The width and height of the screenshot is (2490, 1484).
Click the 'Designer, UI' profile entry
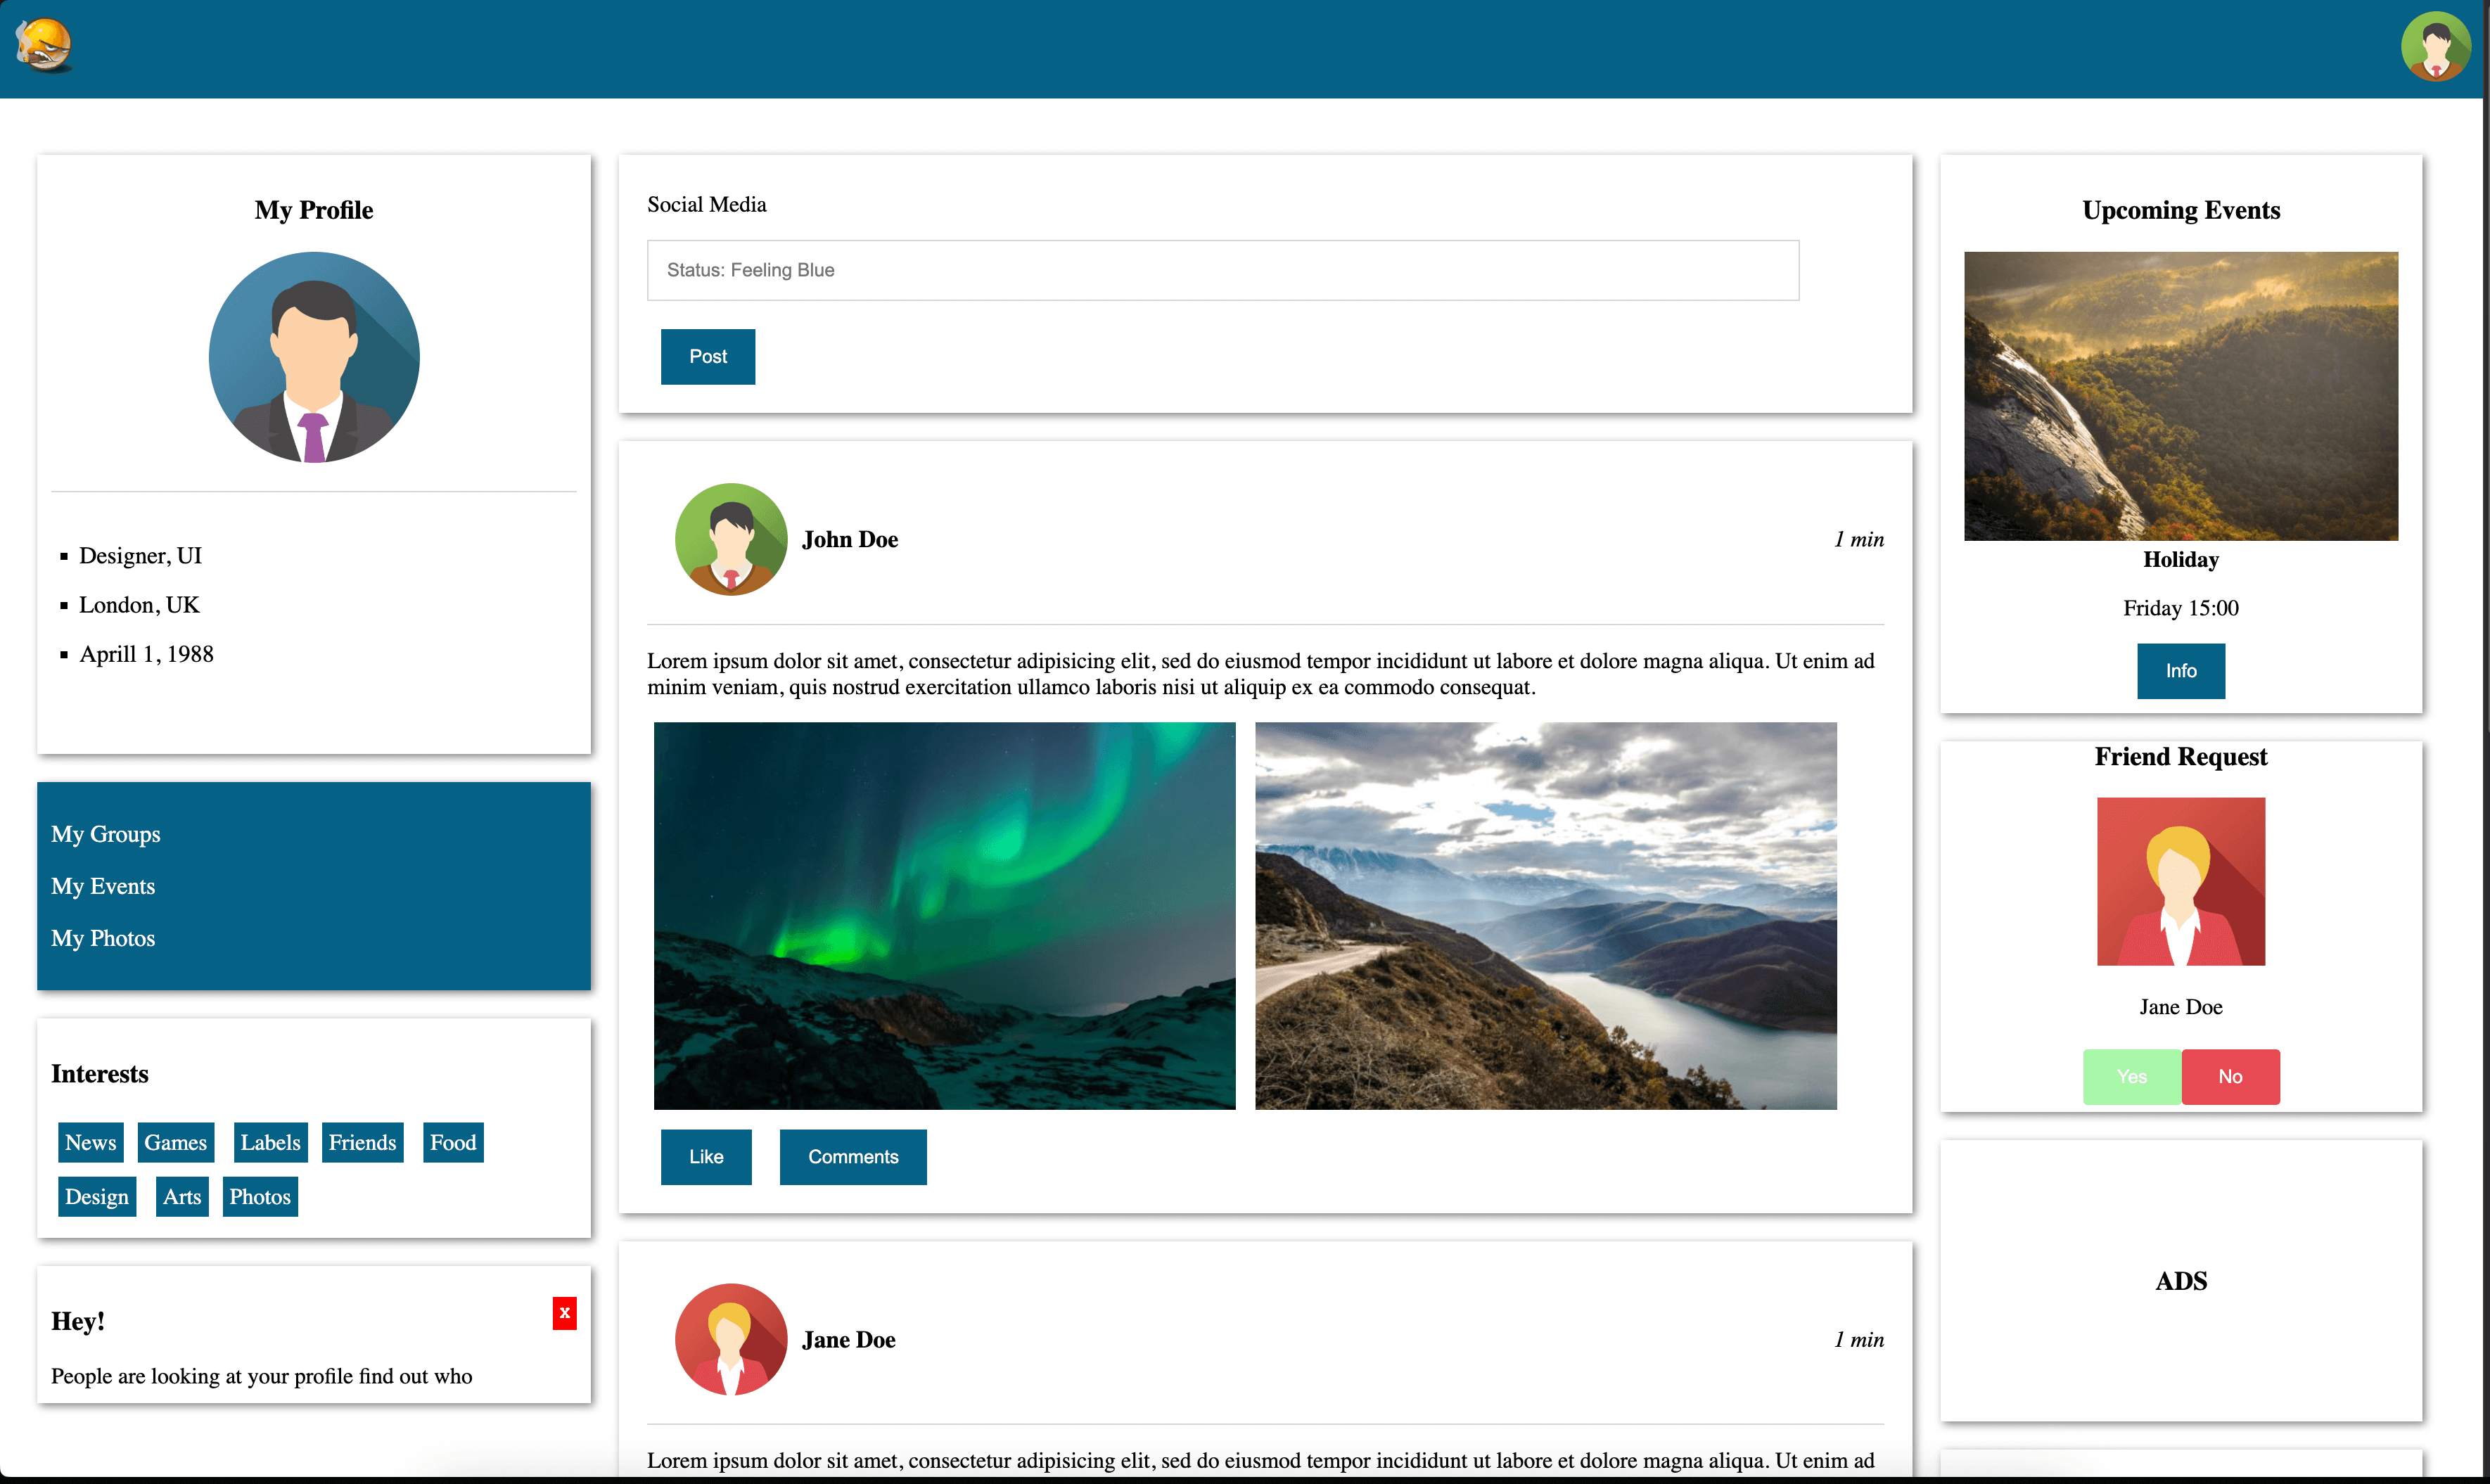[140, 556]
